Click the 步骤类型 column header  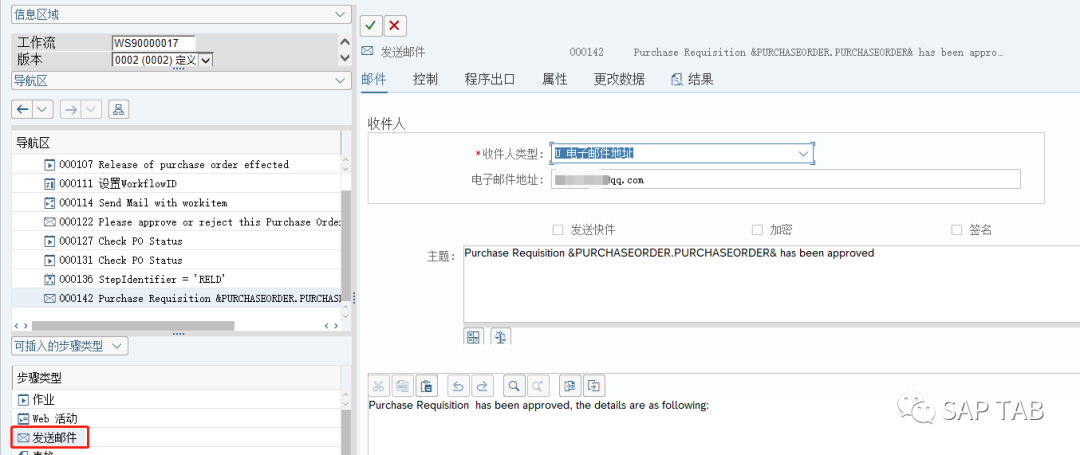(176, 379)
